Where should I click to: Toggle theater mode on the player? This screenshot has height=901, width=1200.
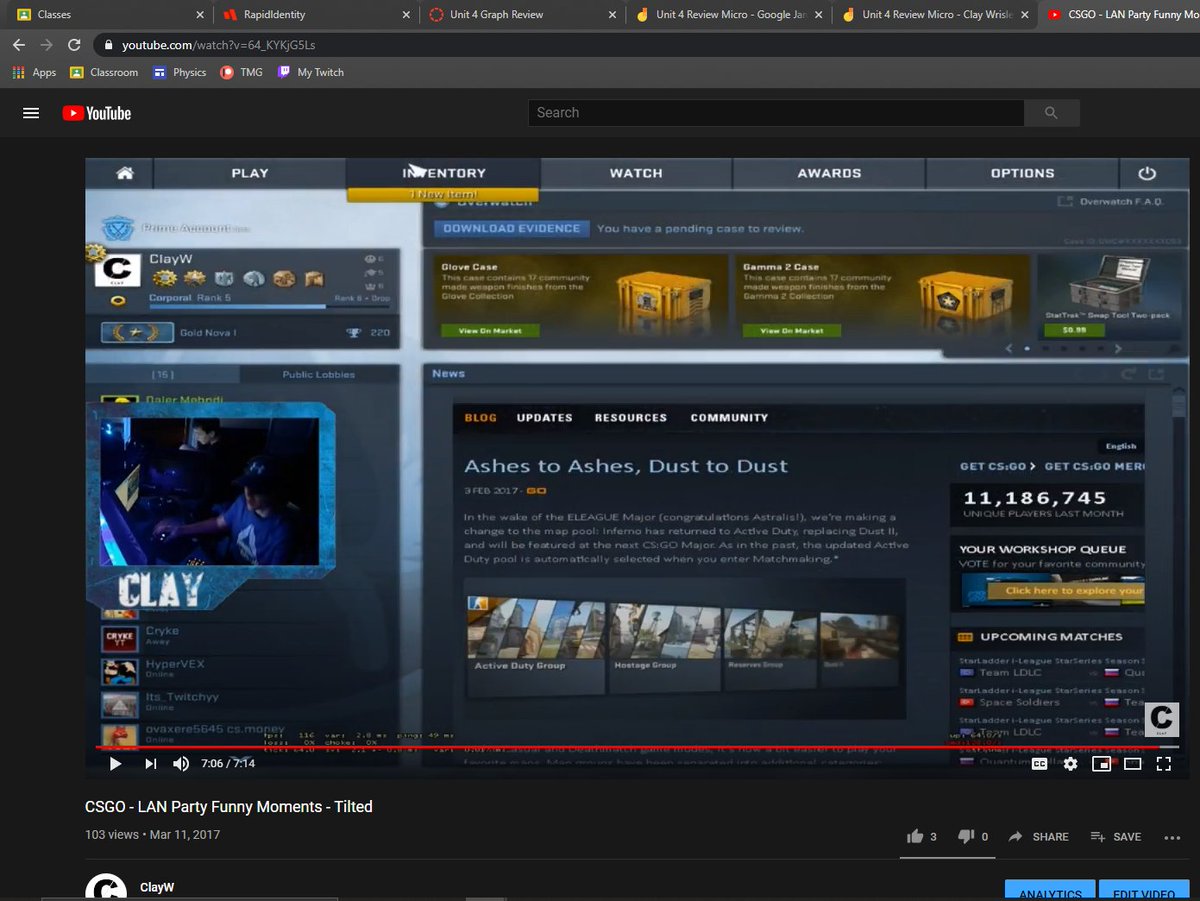point(1132,764)
